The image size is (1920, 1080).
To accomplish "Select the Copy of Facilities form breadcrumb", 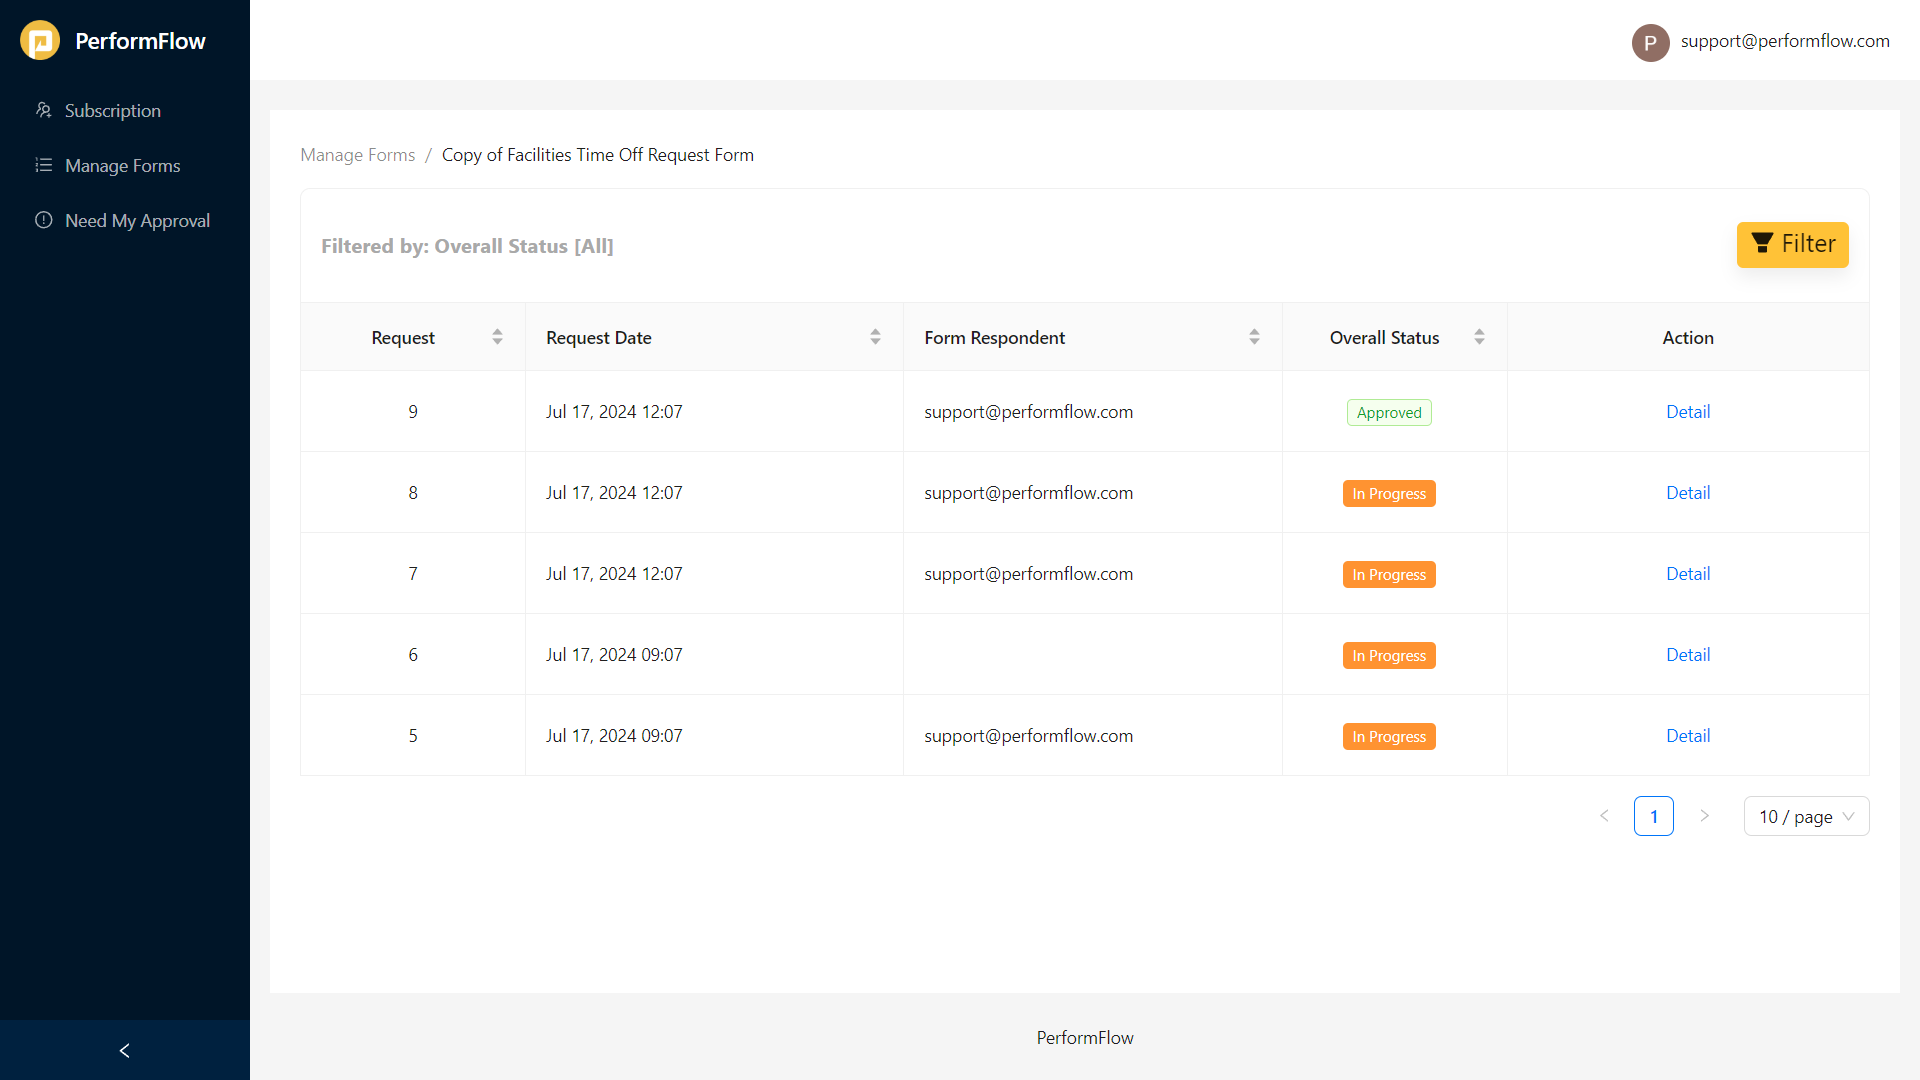I will [x=598, y=154].
